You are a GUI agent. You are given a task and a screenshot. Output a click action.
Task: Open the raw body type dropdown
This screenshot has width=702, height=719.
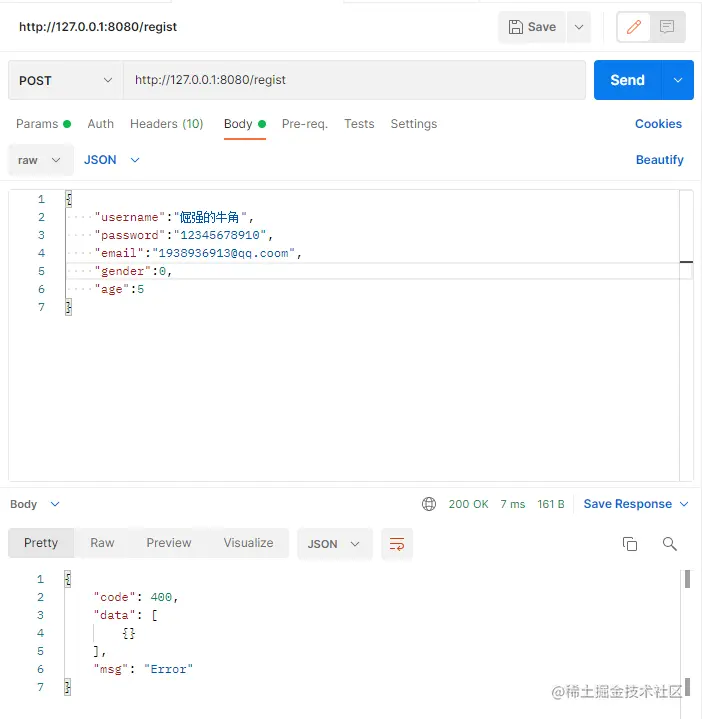[x=40, y=160]
